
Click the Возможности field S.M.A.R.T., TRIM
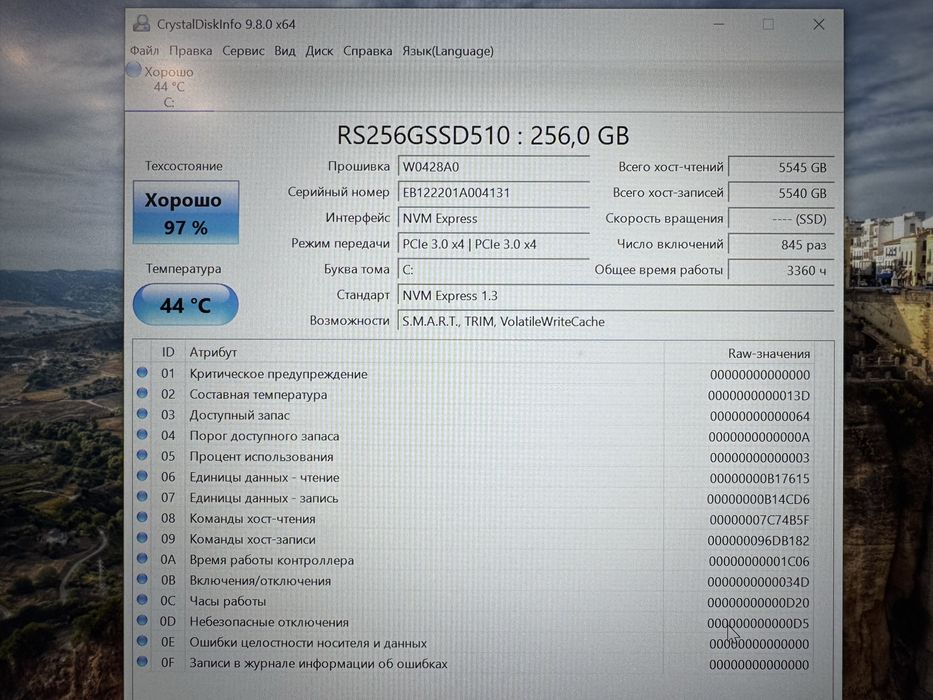(x=616, y=321)
